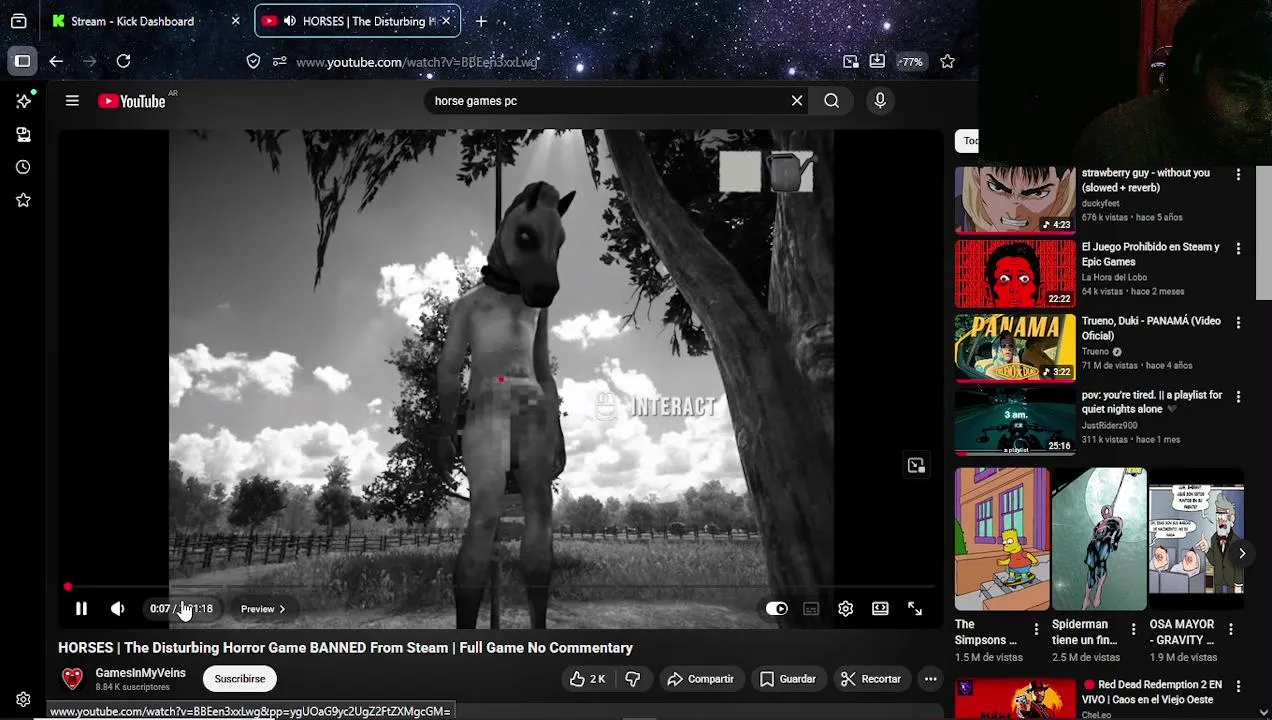
Task: Open tracking protection shield icon
Action: click(254, 62)
